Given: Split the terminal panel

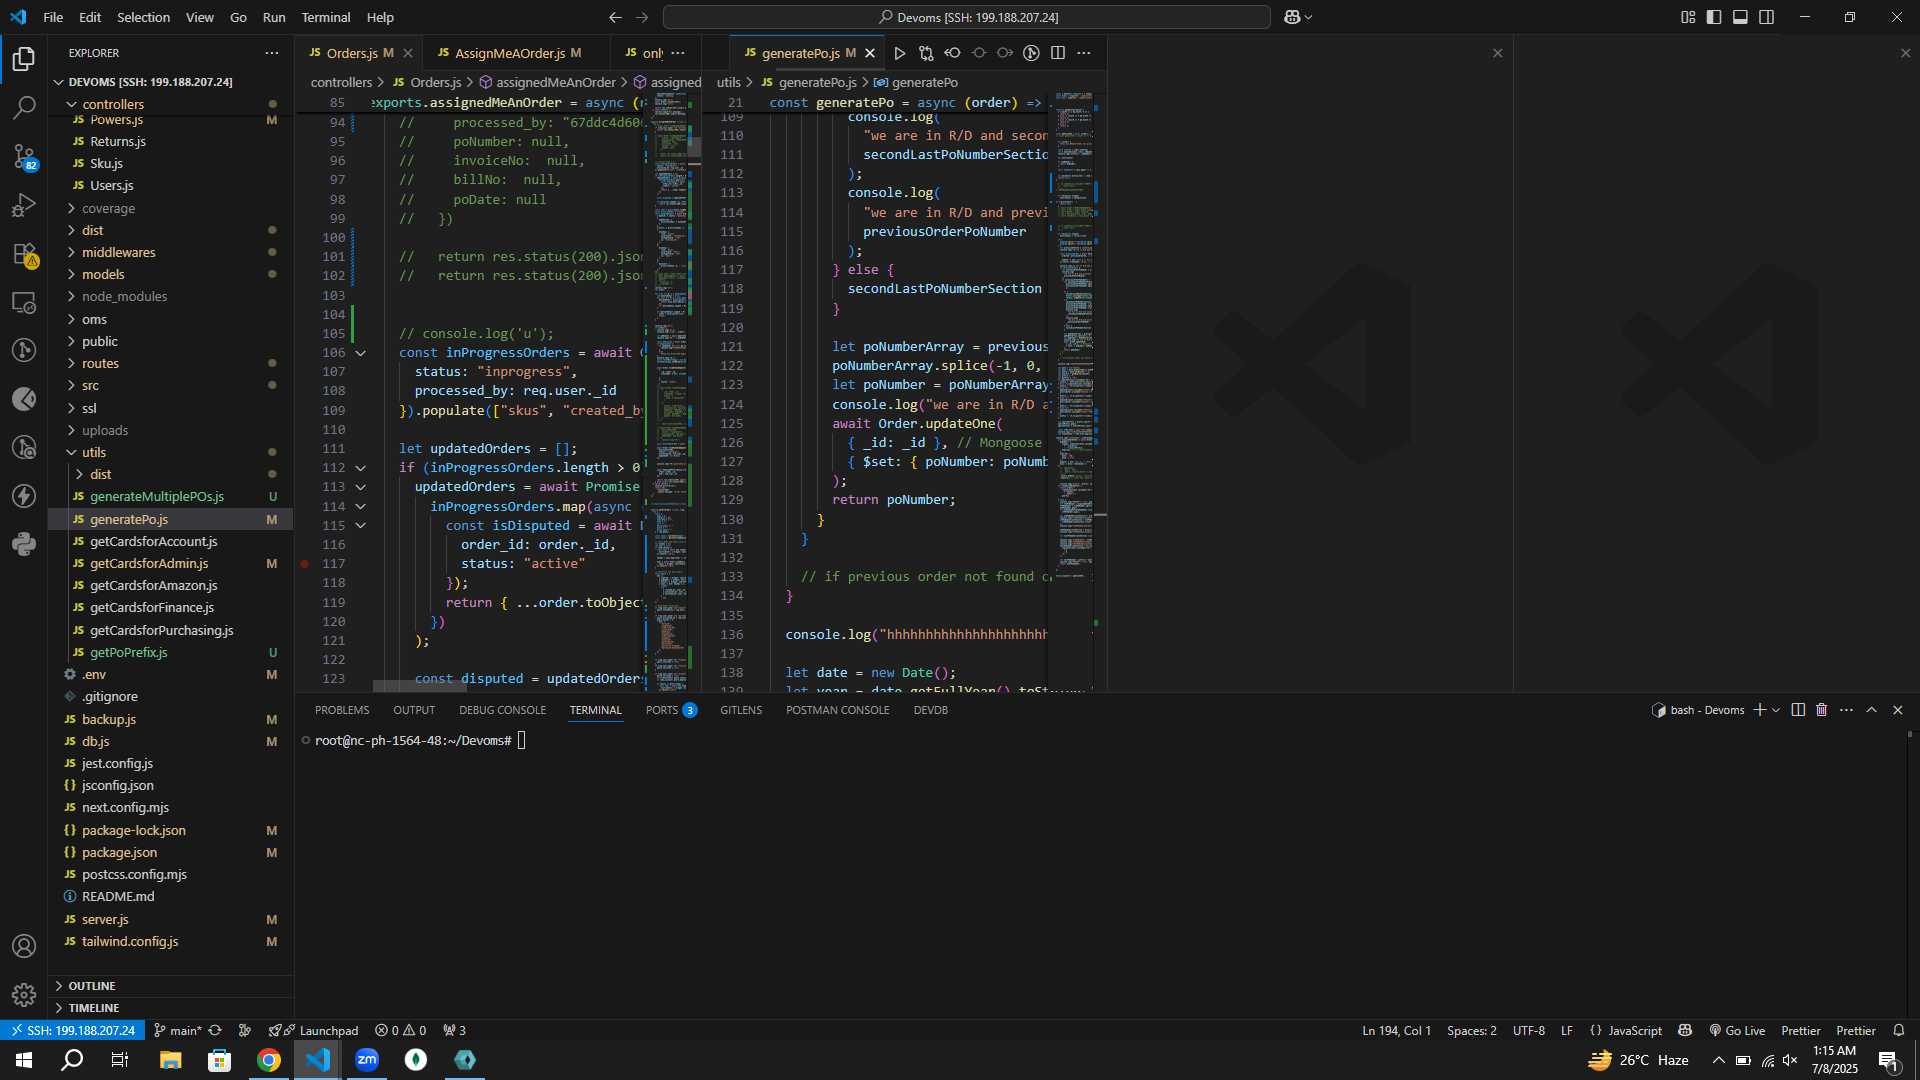Looking at the screenshot, I should point(1798,710).
